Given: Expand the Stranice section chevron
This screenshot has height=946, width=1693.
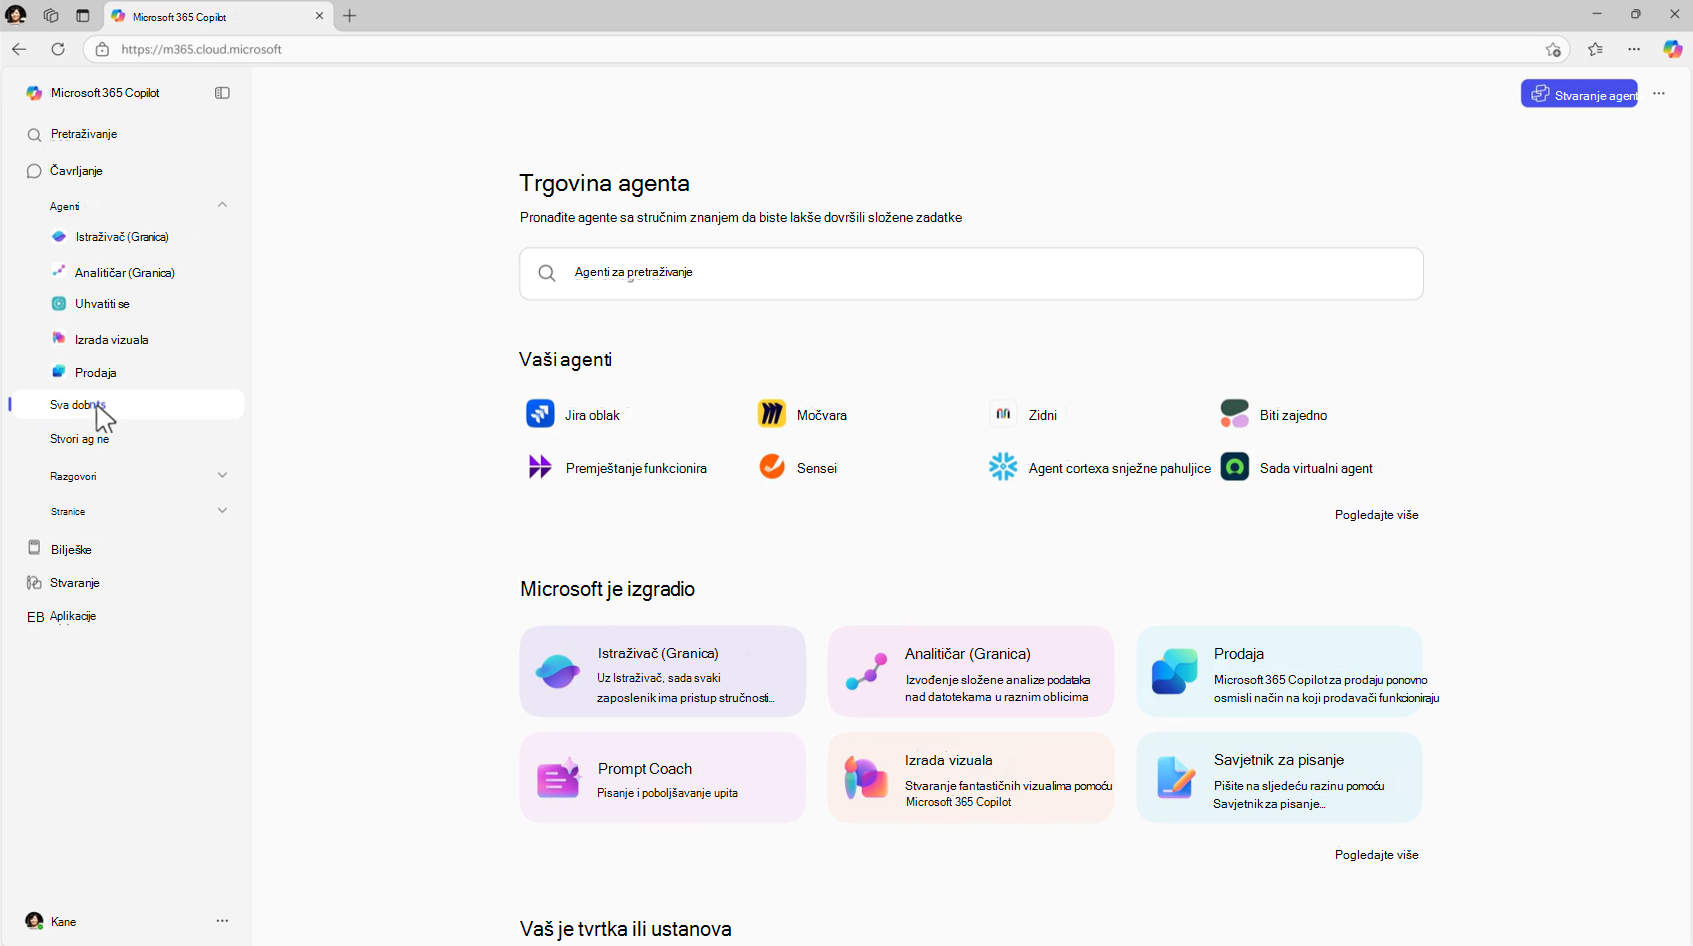Looking at the screenshot, I should 222,511.
